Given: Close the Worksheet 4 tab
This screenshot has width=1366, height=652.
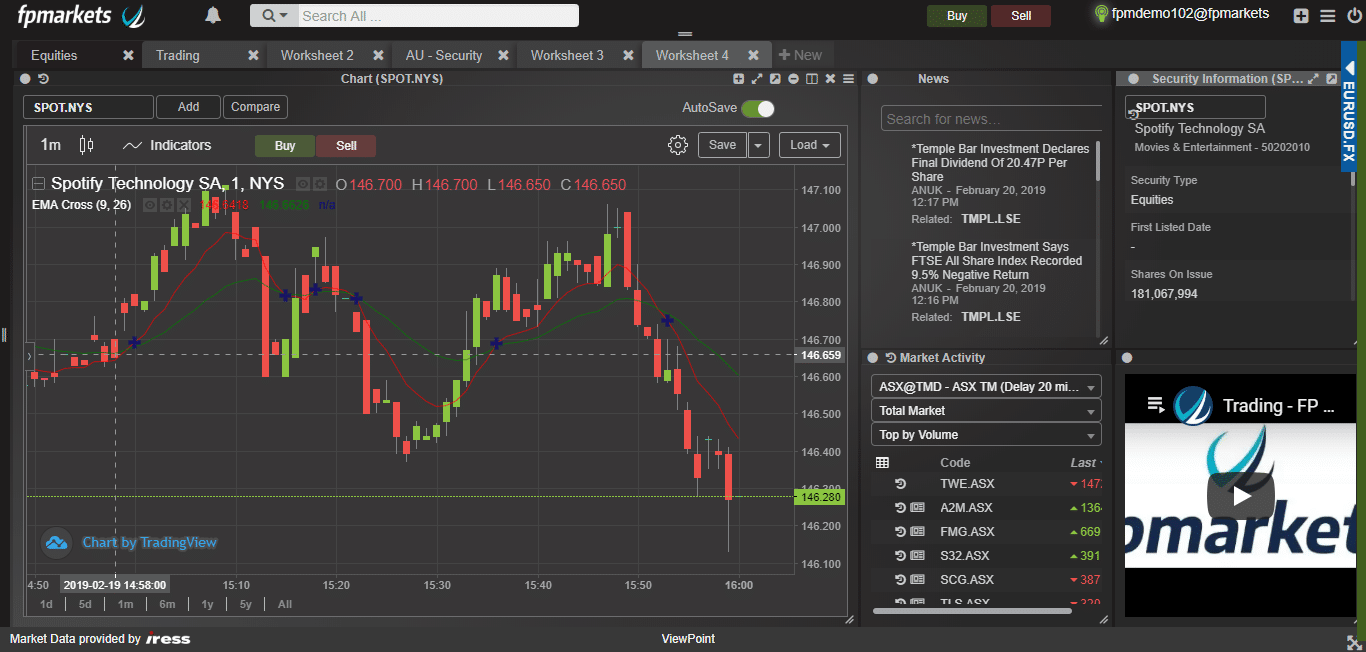Looking at the screenshot, I should point(754,55).
